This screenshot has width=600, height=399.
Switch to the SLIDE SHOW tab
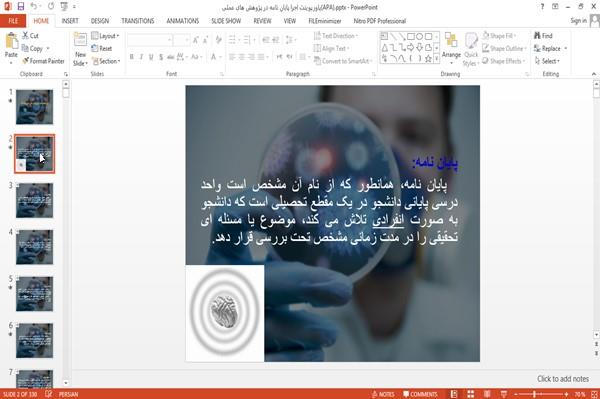point(226,21)
